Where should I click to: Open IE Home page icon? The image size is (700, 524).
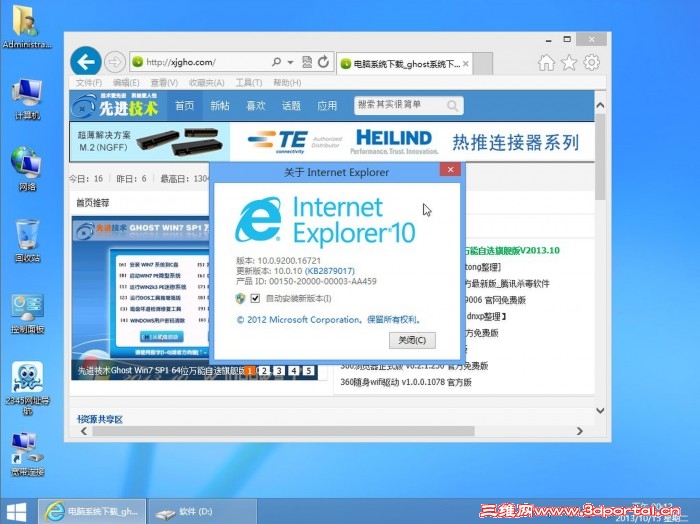[546, 62]
